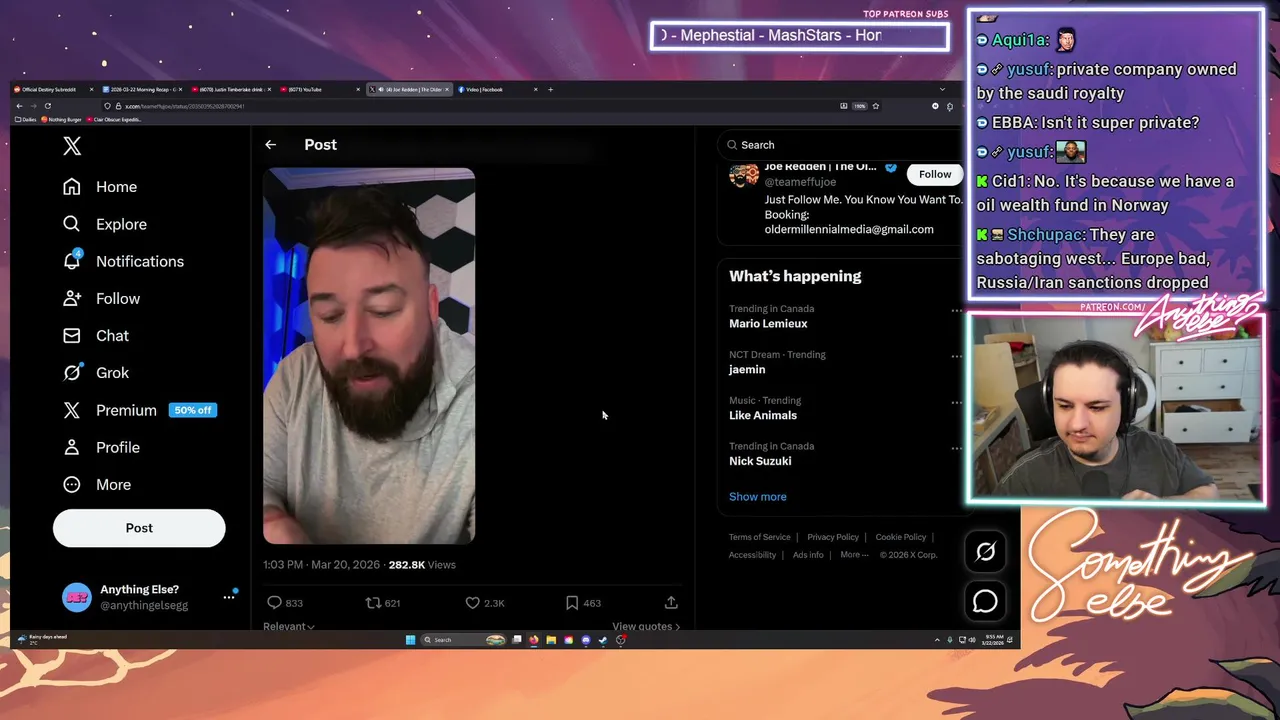Click Show more under trends
This screenshot has width=1280, height=720.
click(x=758, y=497)
